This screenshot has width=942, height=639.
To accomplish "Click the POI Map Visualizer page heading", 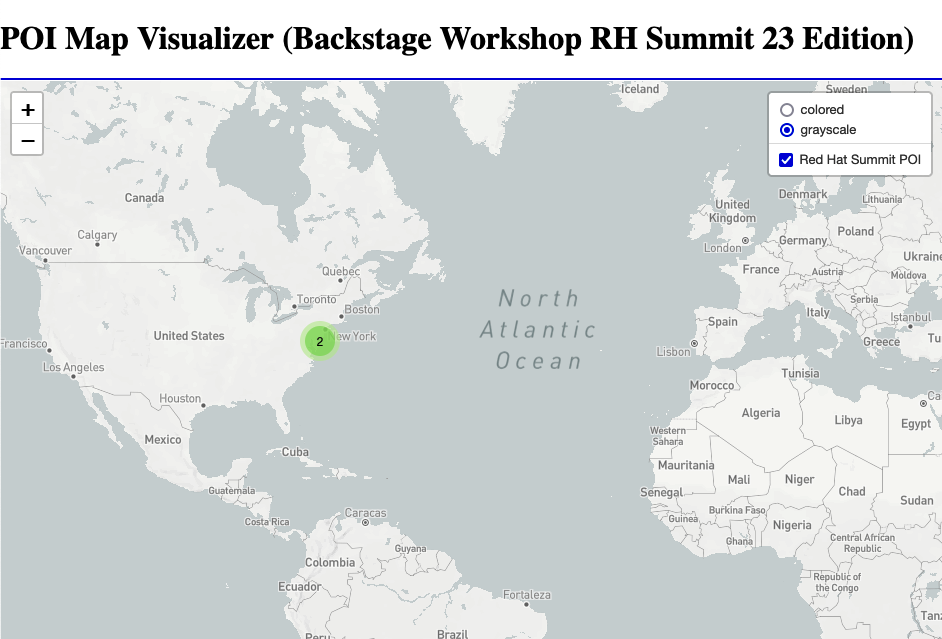I will coord(457,39).
